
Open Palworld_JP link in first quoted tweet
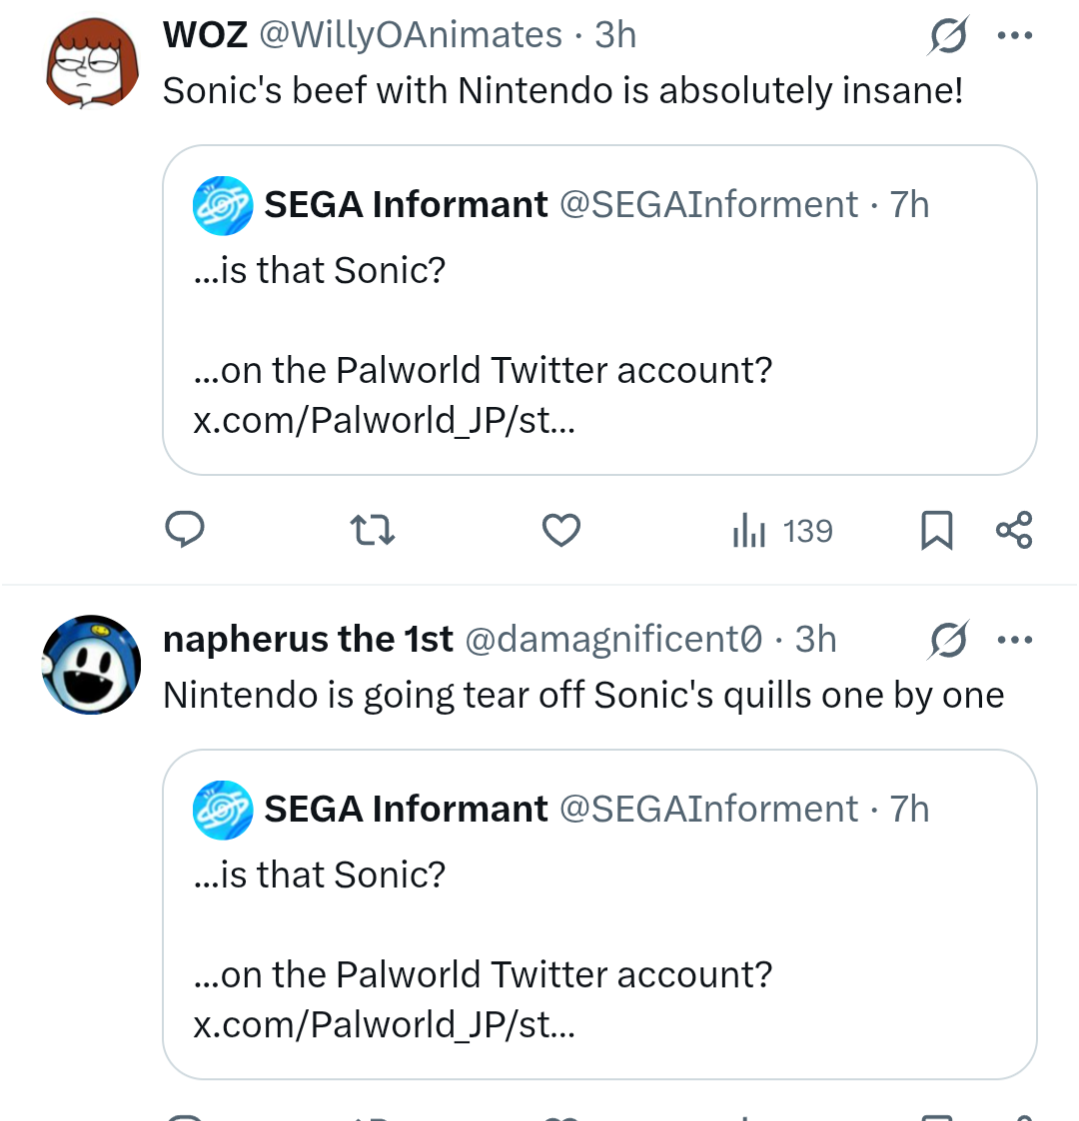point(384,420)
